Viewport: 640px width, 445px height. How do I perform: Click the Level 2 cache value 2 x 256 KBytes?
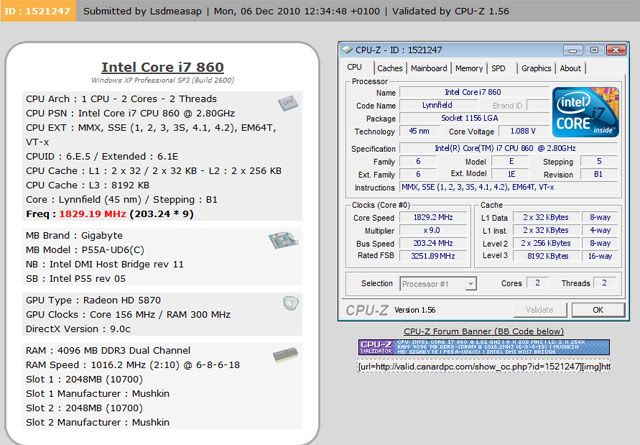pos(547,243)
